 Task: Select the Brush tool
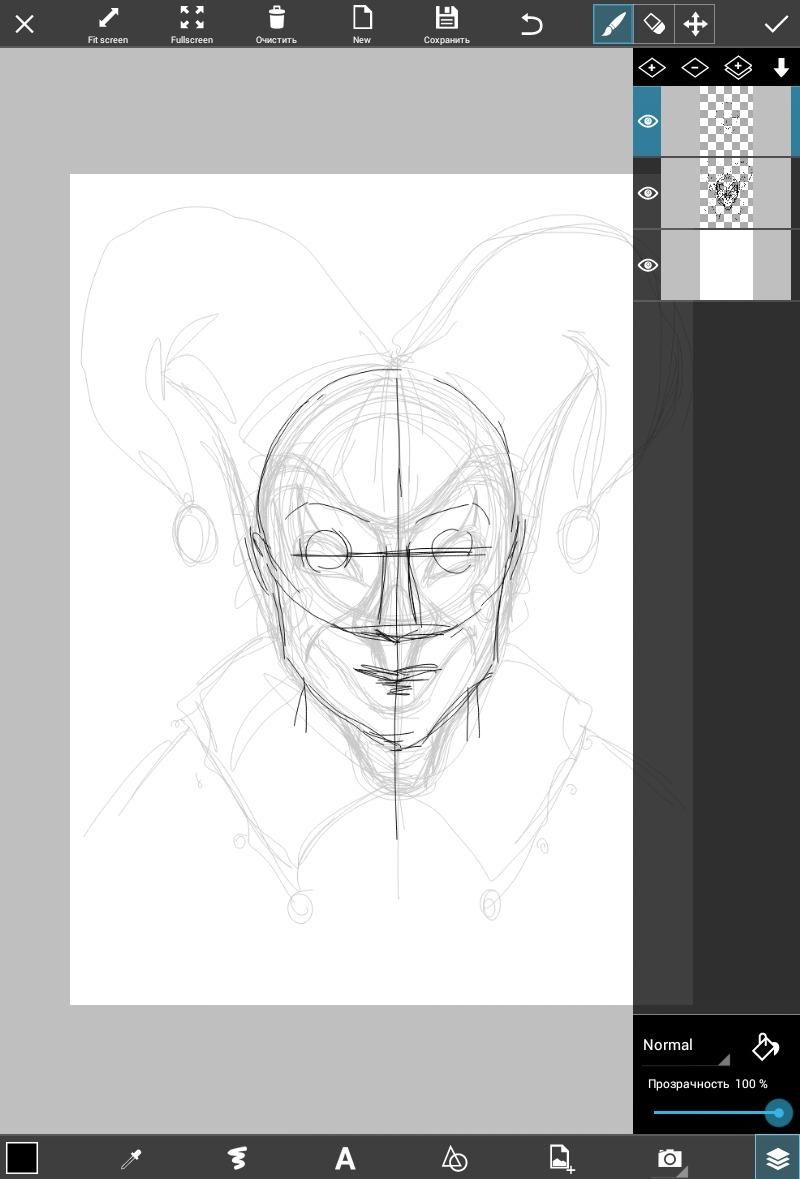[x=614, y=24]
